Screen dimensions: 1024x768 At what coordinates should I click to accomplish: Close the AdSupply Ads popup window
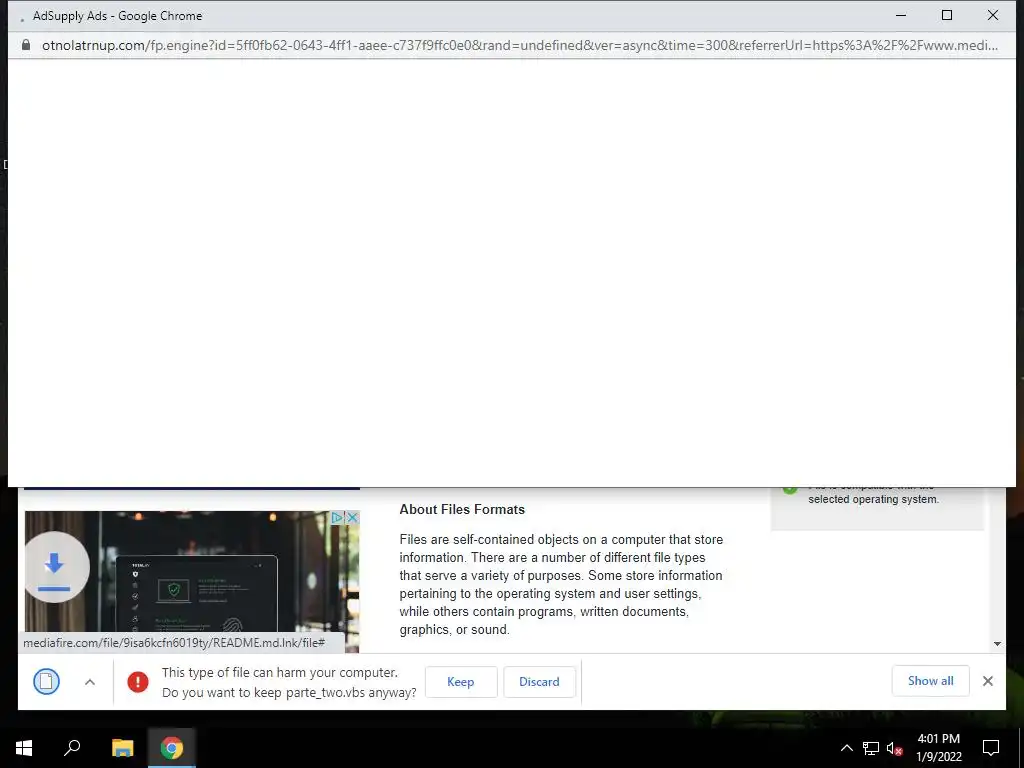993,15
